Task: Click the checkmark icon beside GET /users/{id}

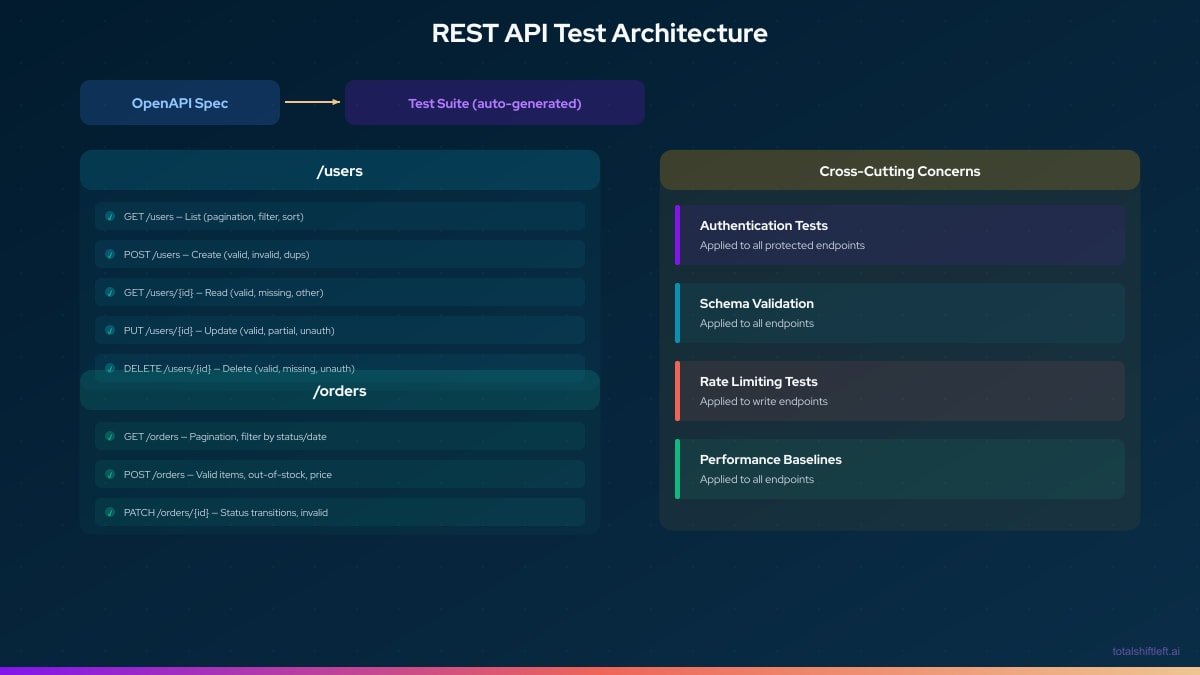Action: [110, 292]
